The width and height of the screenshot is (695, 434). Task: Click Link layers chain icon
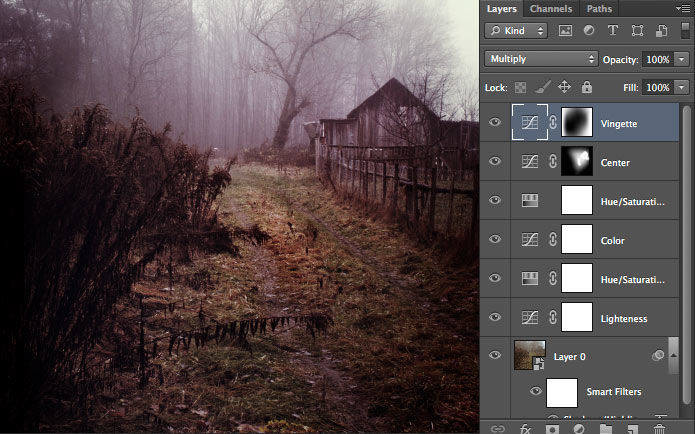click(498, 429)
